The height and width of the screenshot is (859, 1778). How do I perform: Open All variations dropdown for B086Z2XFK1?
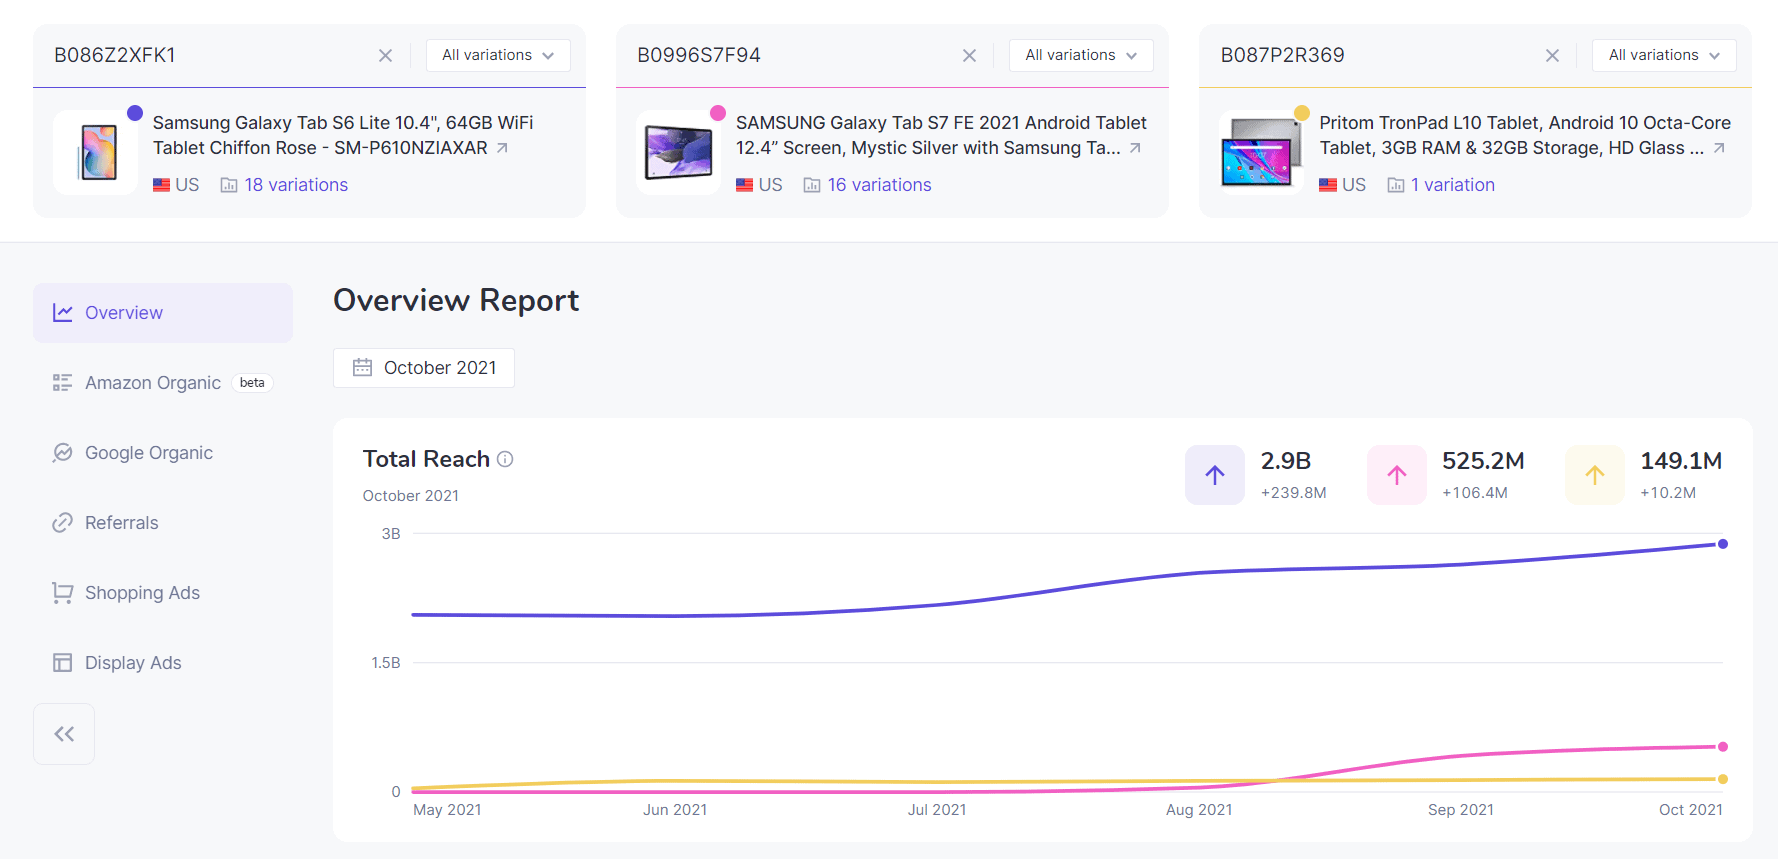pos(498,55)
